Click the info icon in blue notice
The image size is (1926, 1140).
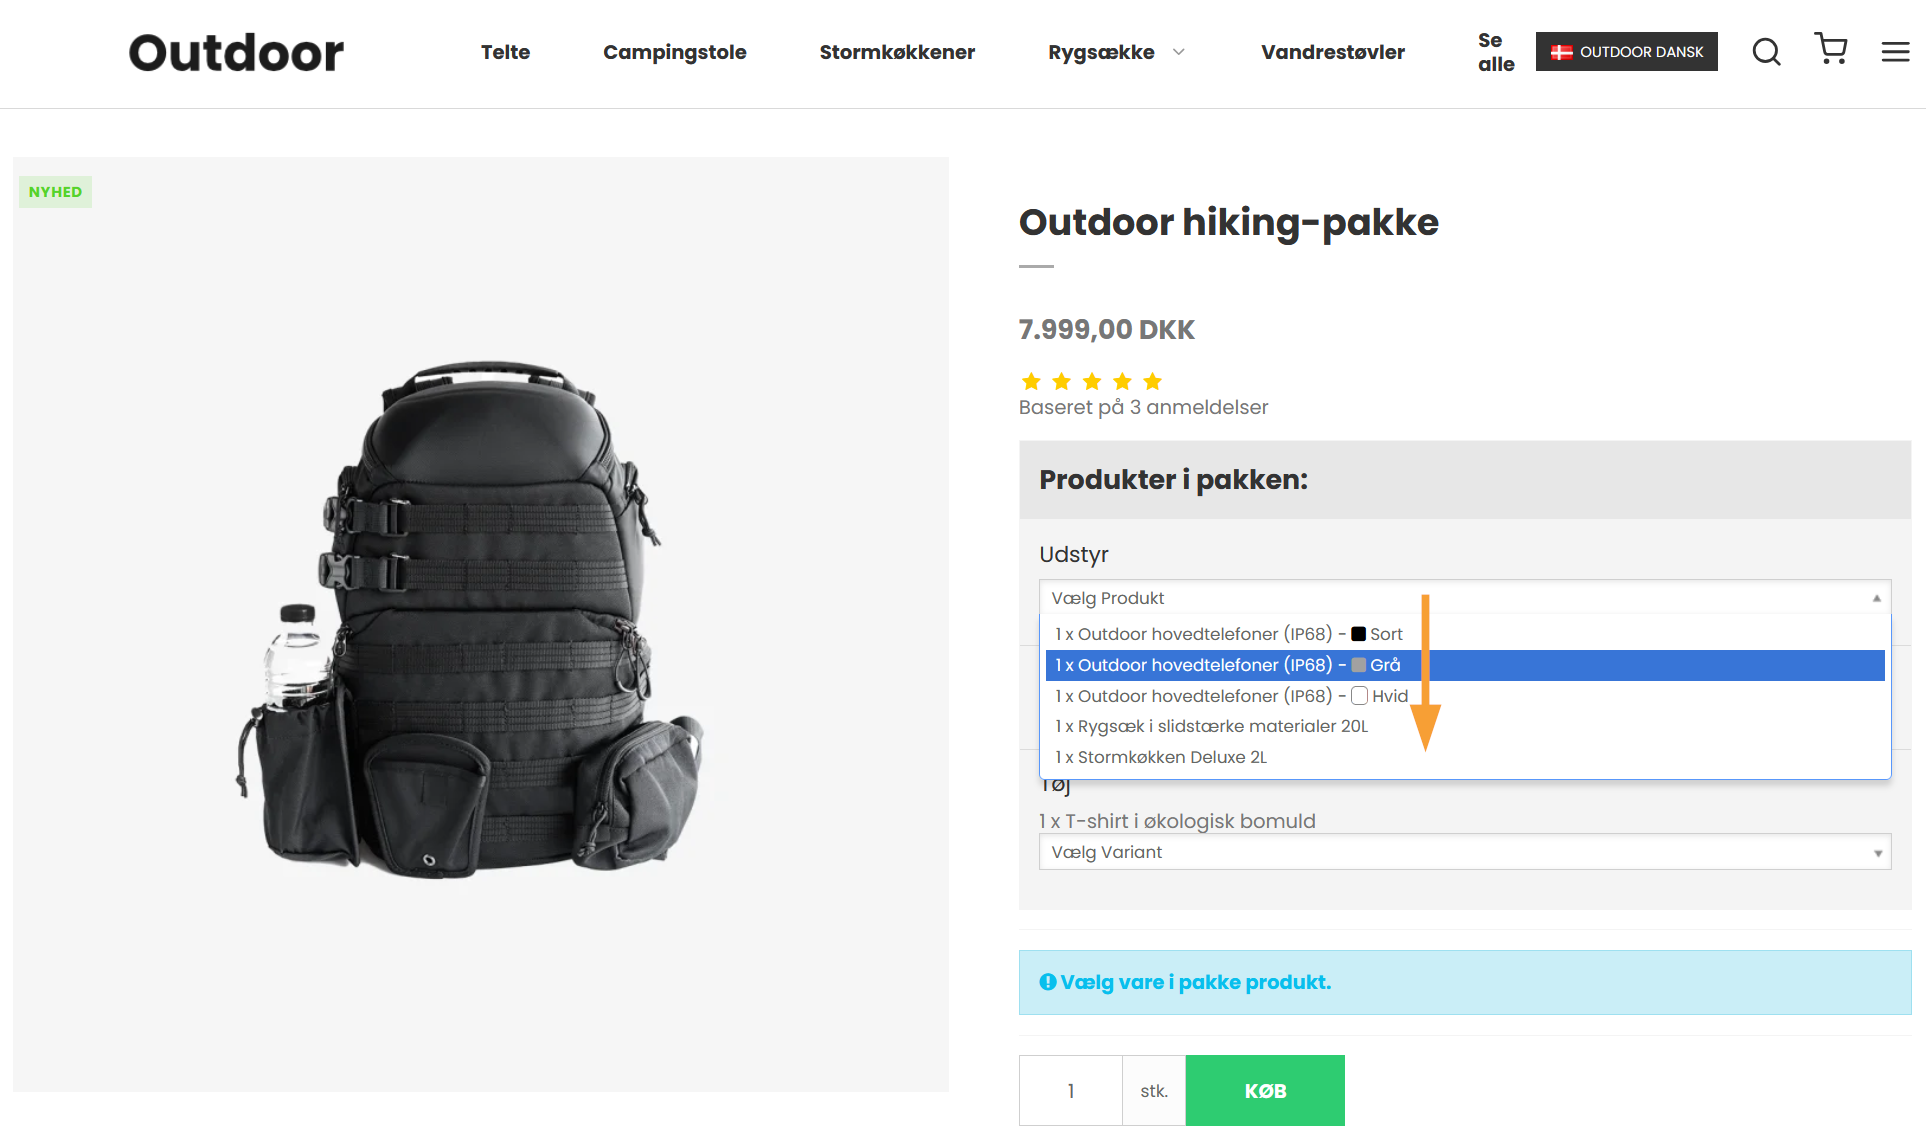click(1047, 982)
